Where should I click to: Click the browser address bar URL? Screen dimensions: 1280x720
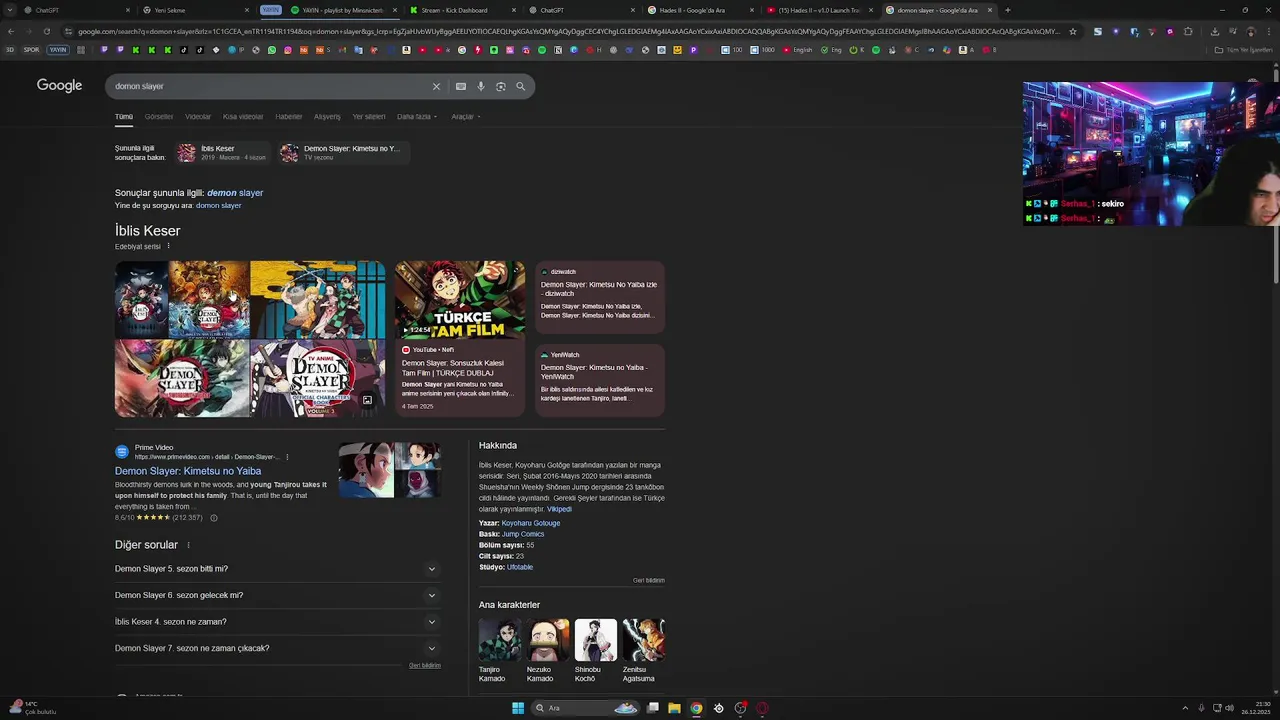pos(569,31)
